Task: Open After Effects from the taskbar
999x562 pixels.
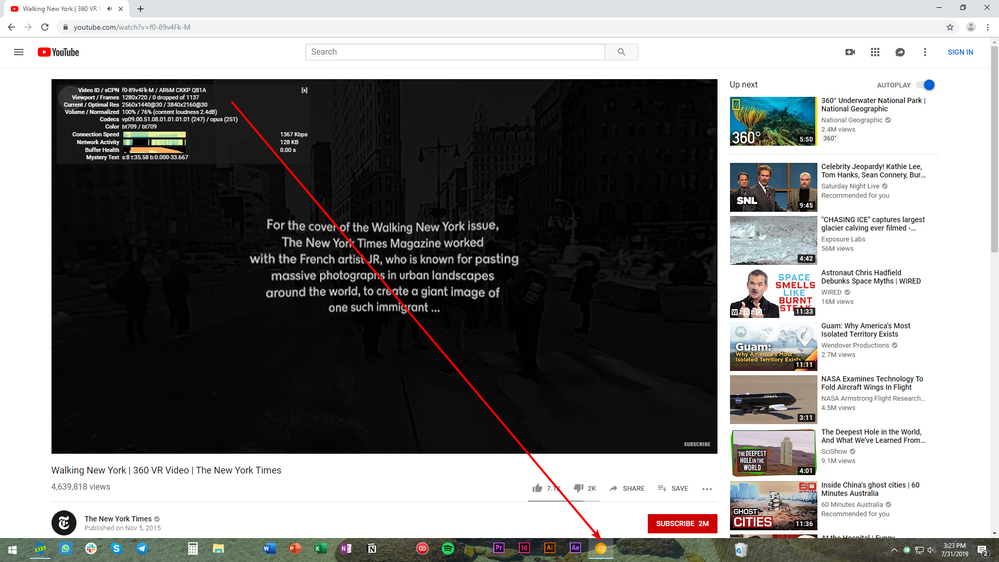Action: 575,549
